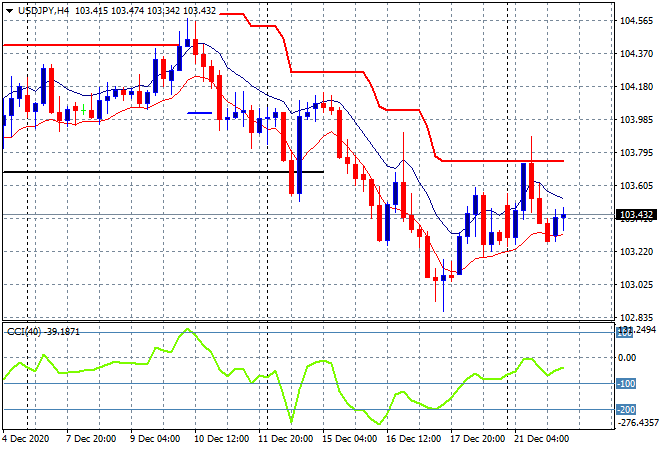Image resolution: width=660 pixels, height=450 pixels.
Task: Select the black horizontal support line
Action: point(163,172)
